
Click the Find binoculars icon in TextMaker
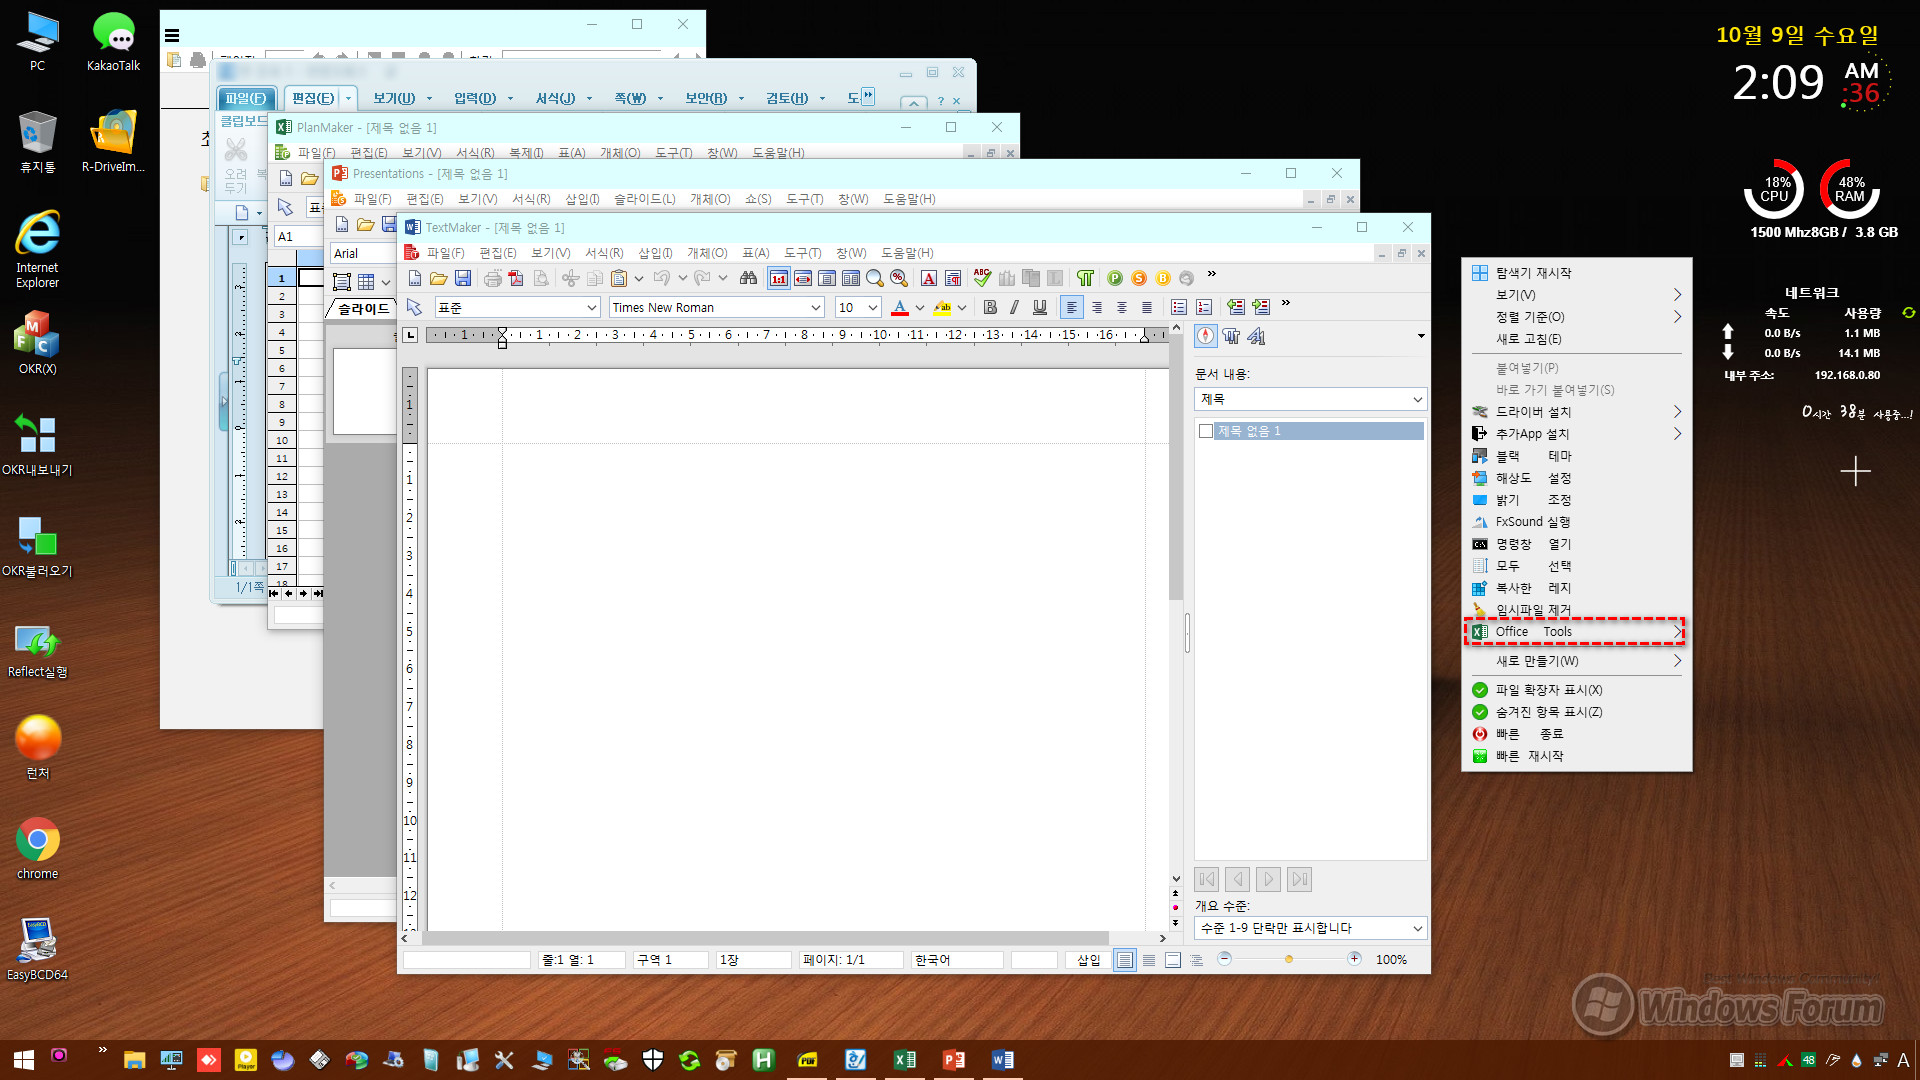coord(748,278)
